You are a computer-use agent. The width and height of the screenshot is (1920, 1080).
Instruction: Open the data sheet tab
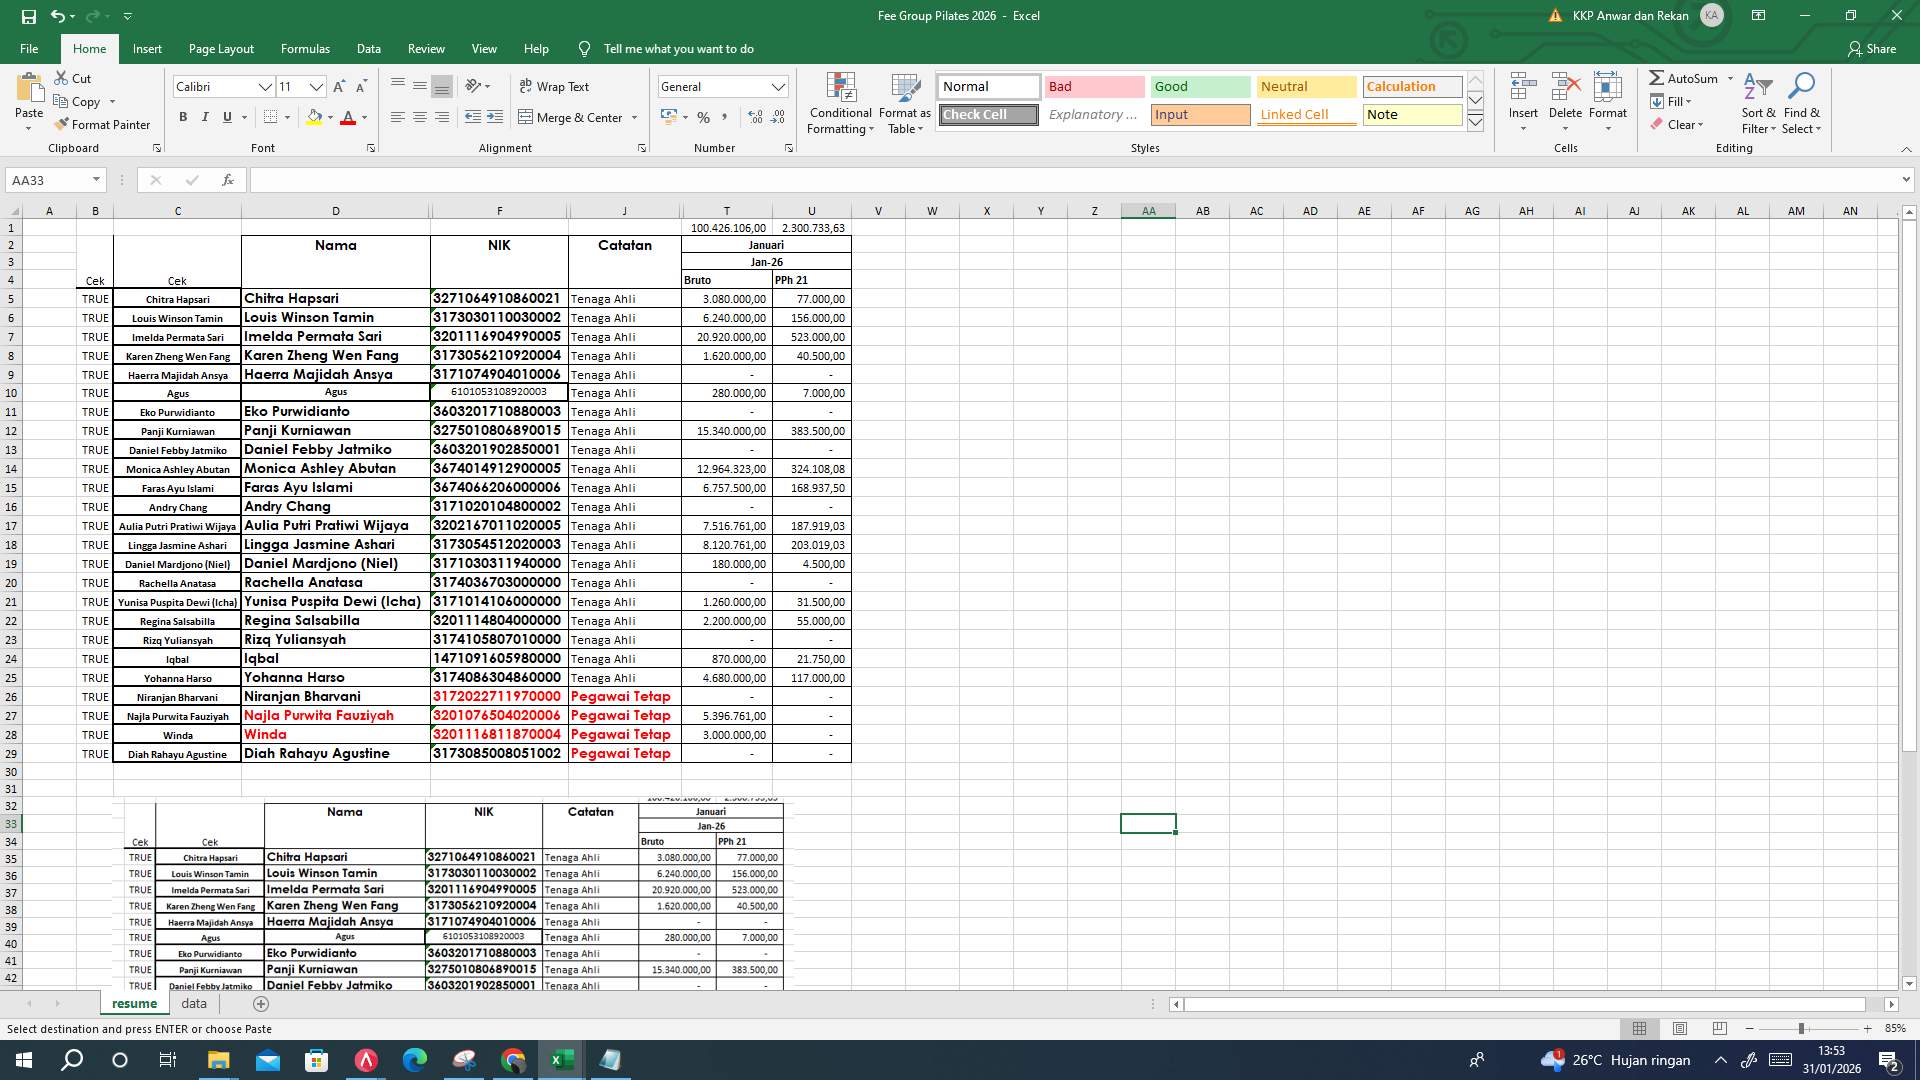pos(193,1003)
